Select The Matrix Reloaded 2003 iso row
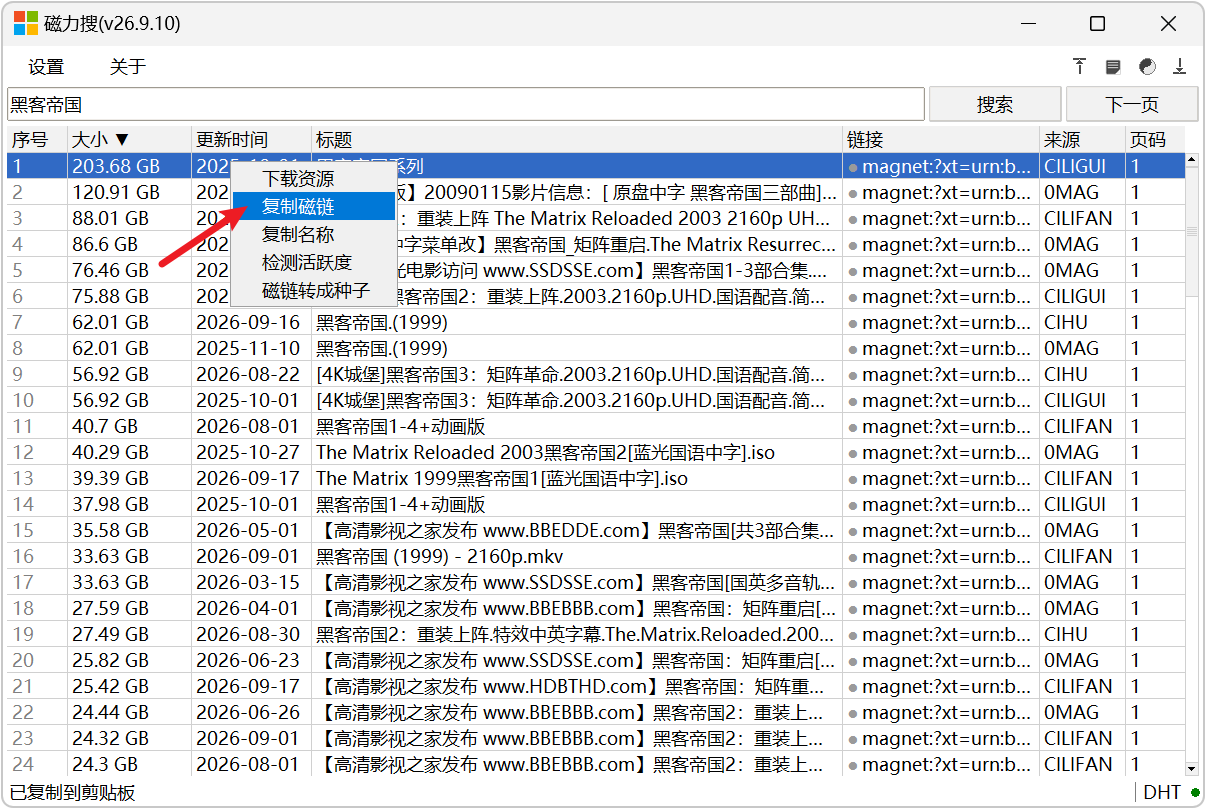Image resolution: width=1207 pixels, height=809 pixels. (596, 452)
